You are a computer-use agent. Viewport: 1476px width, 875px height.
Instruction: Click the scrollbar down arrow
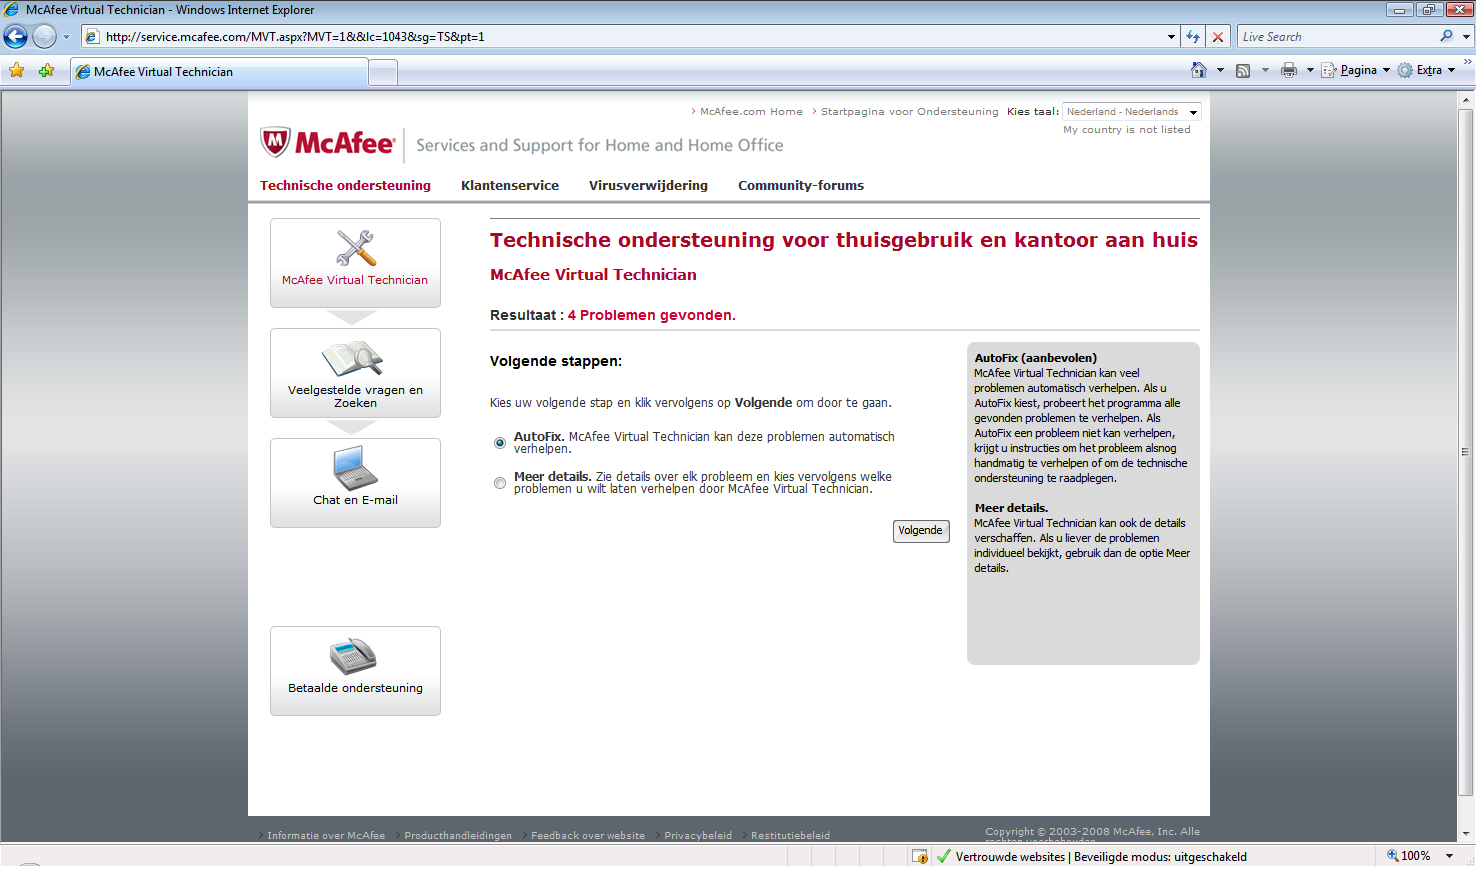pos(1467,833)
